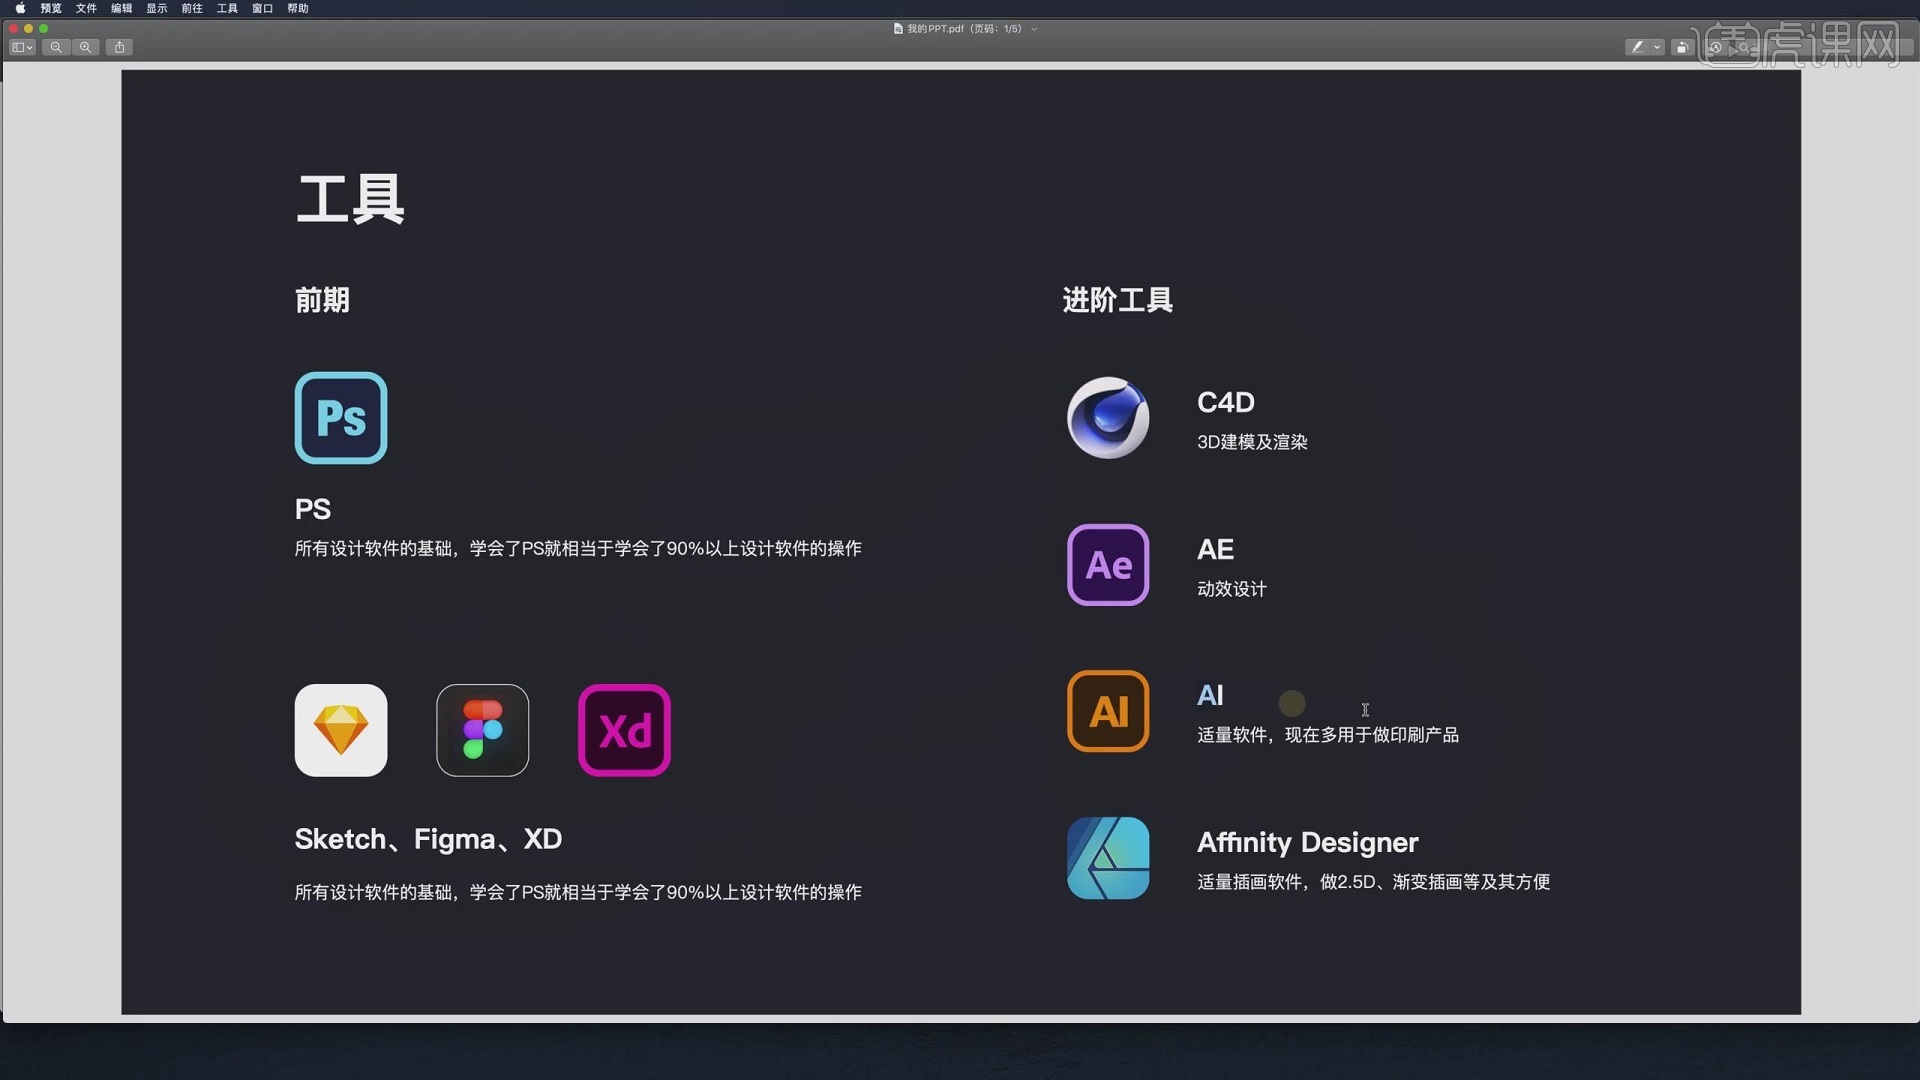
Task: Click the Illustrator Ai icon
Action: [1108, 711]
